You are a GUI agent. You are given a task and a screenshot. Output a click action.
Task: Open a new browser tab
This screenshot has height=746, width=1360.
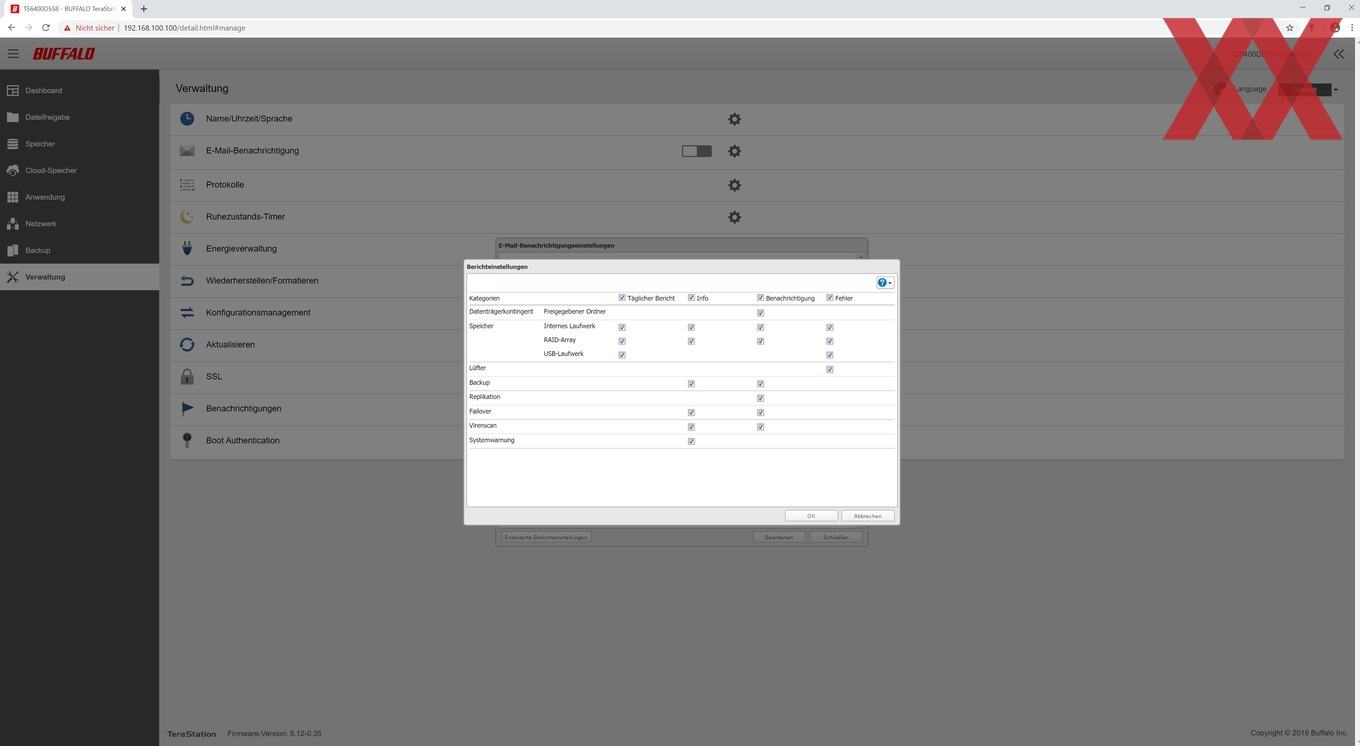(x=143, y=9)
